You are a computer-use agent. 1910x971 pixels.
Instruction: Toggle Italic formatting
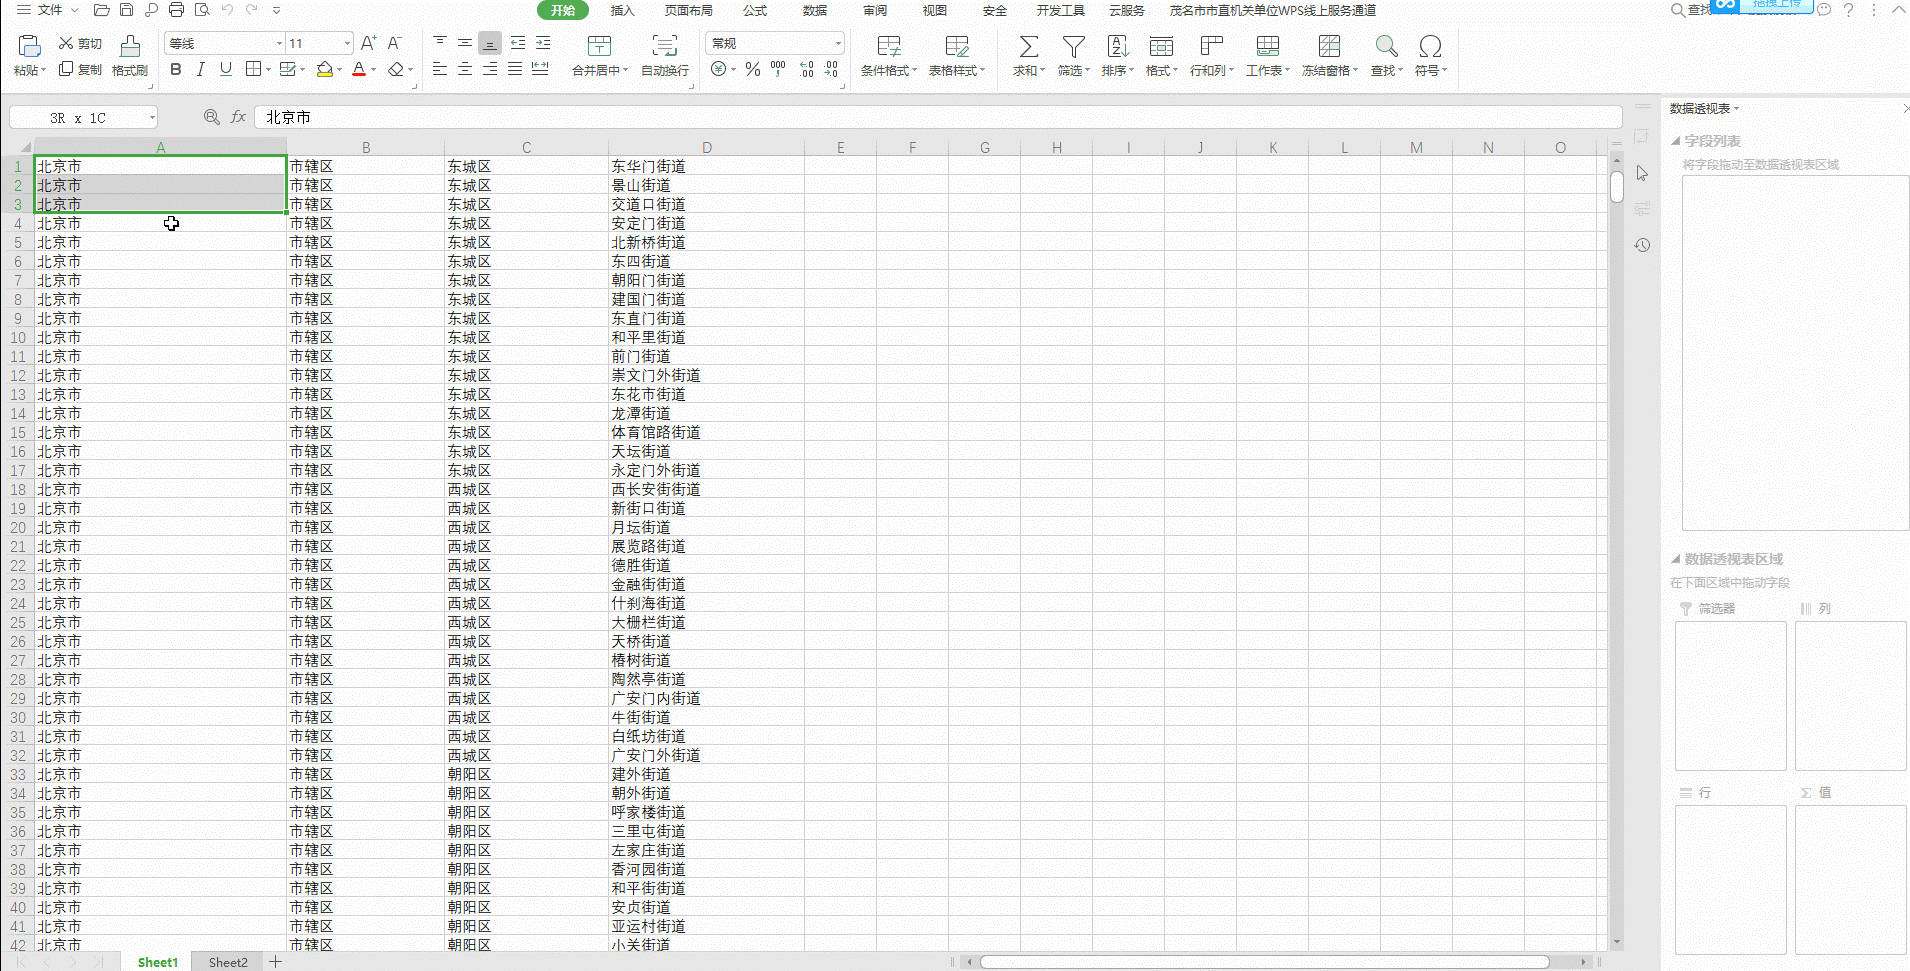pos(200,69)
